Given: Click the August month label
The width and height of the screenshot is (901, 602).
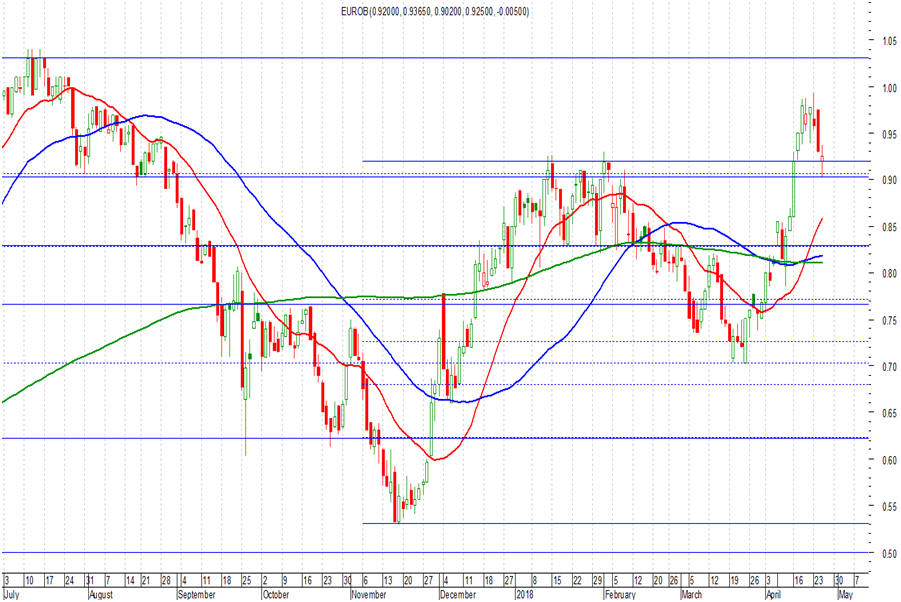Looking at the screenshot, I should coord(101,595).
